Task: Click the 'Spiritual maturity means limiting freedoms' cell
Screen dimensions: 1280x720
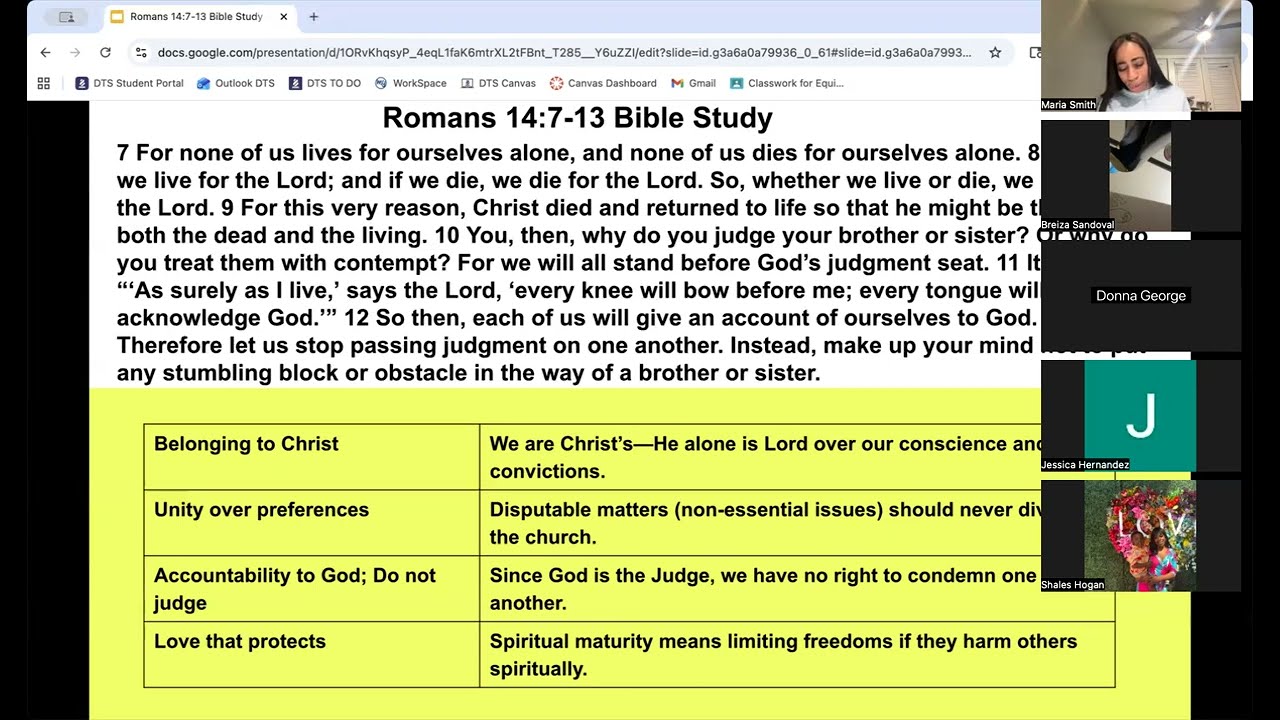Action: (797, 654)
